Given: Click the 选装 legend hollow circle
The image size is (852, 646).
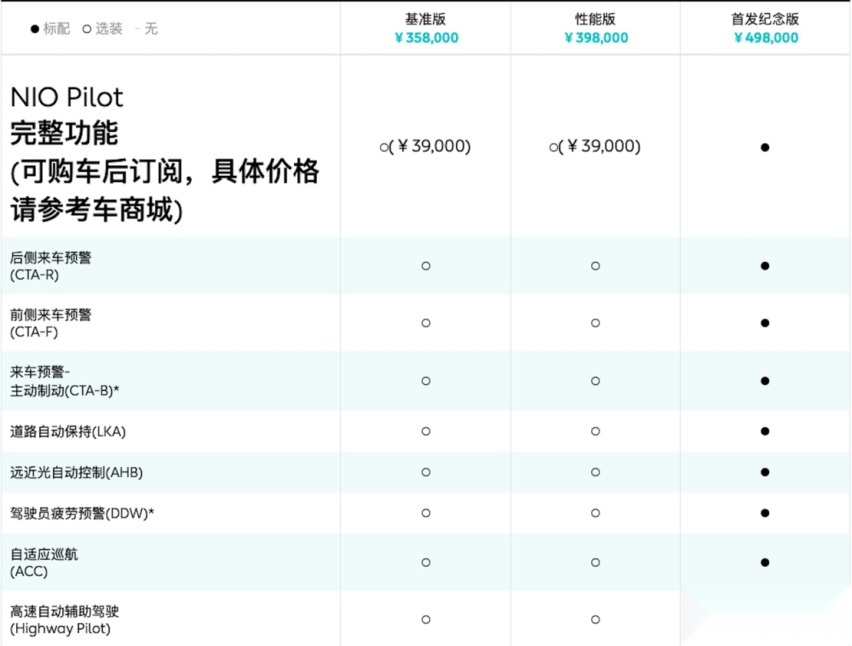Looking at the screenshot, I should [87, 29].
